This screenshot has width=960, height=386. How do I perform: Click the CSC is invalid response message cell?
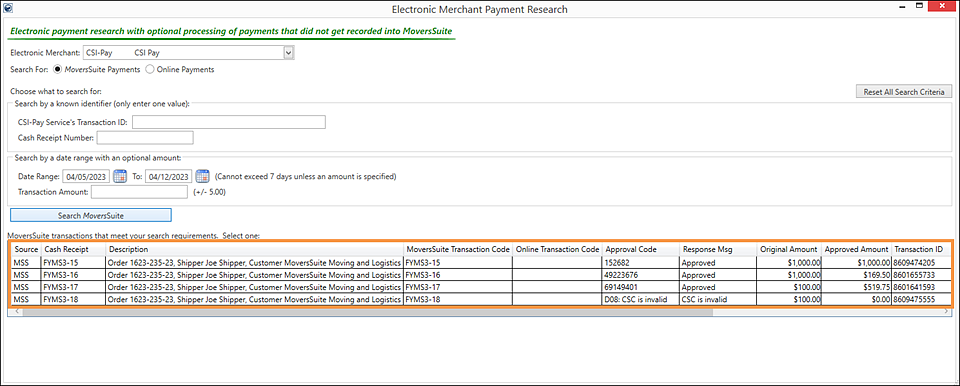click(718, 299)
